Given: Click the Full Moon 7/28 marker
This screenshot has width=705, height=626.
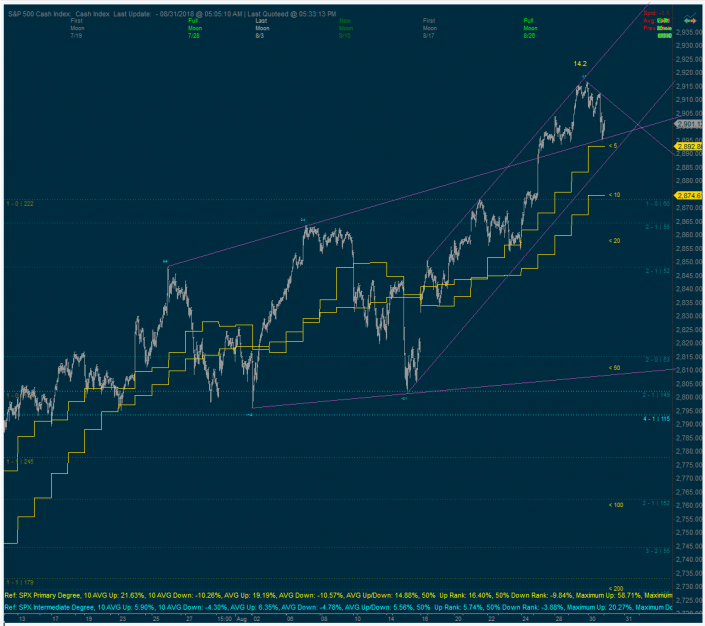Looking at the screenshot, I should (195, 28).
